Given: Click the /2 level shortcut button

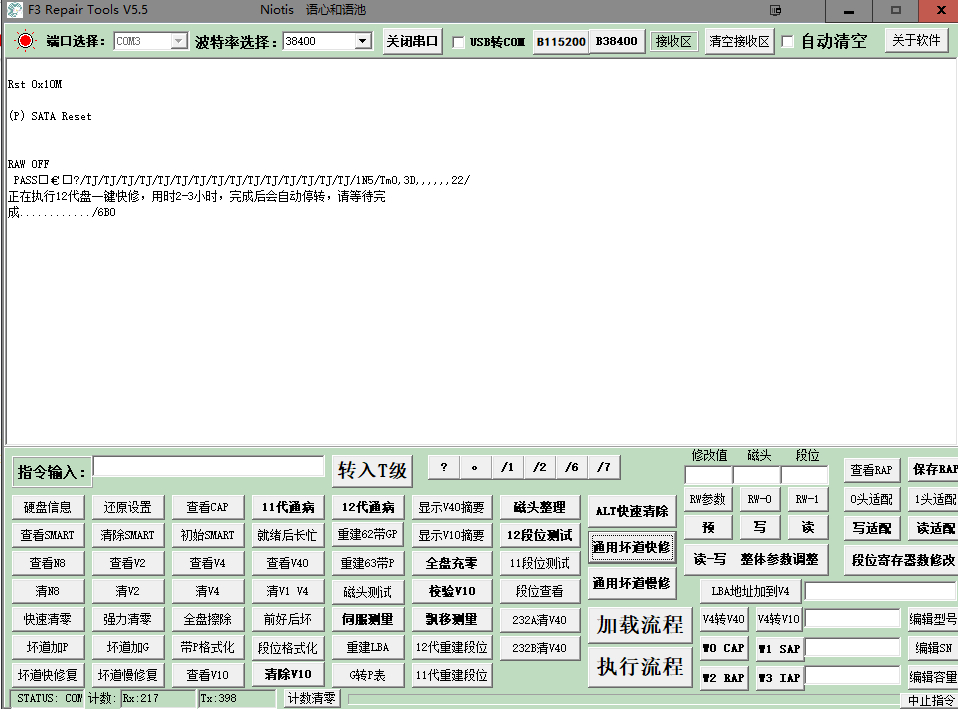Looking at the screenshot, I should 539,468.
